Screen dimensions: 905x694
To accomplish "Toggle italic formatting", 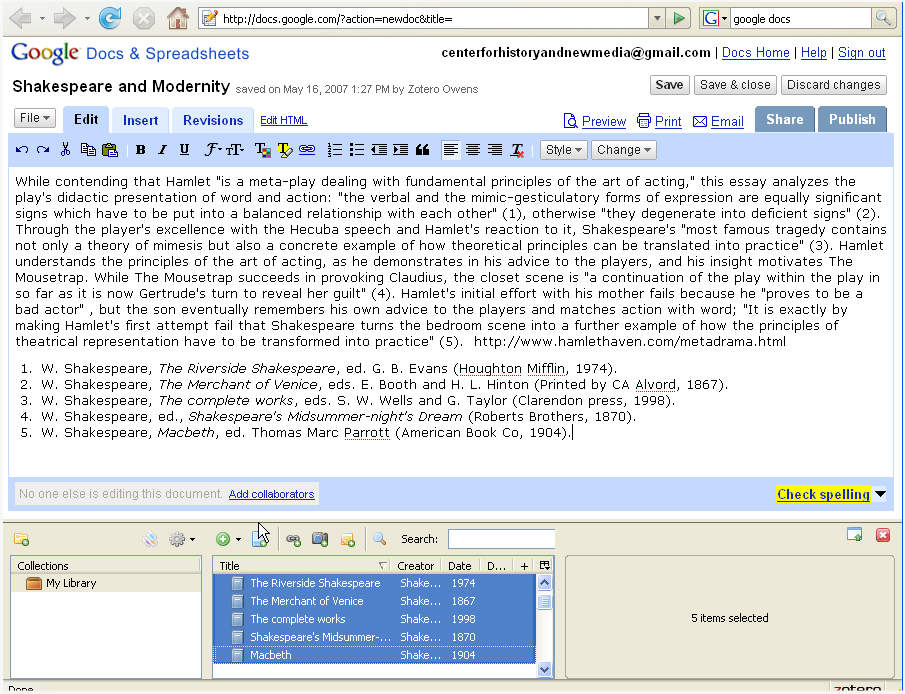I will [x=162, y=150].
